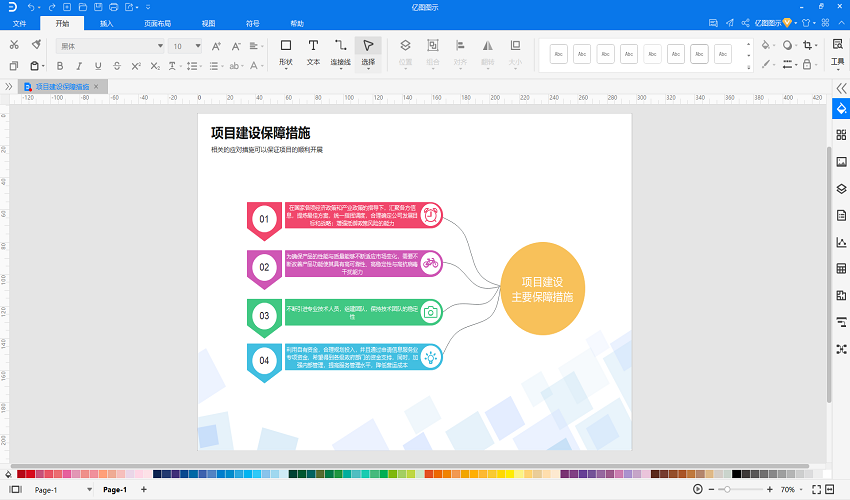Toggle Bold formatting
Image resolution: width=850 pixels, height=500 pixels.
[x=60, y=66]
